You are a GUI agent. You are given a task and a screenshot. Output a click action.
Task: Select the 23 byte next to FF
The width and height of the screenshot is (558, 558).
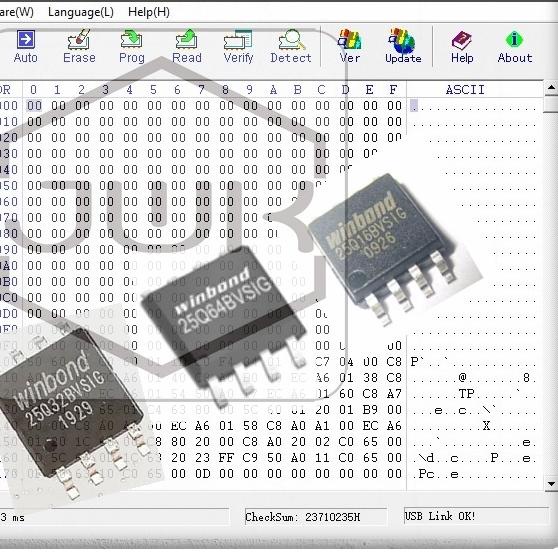202,458
